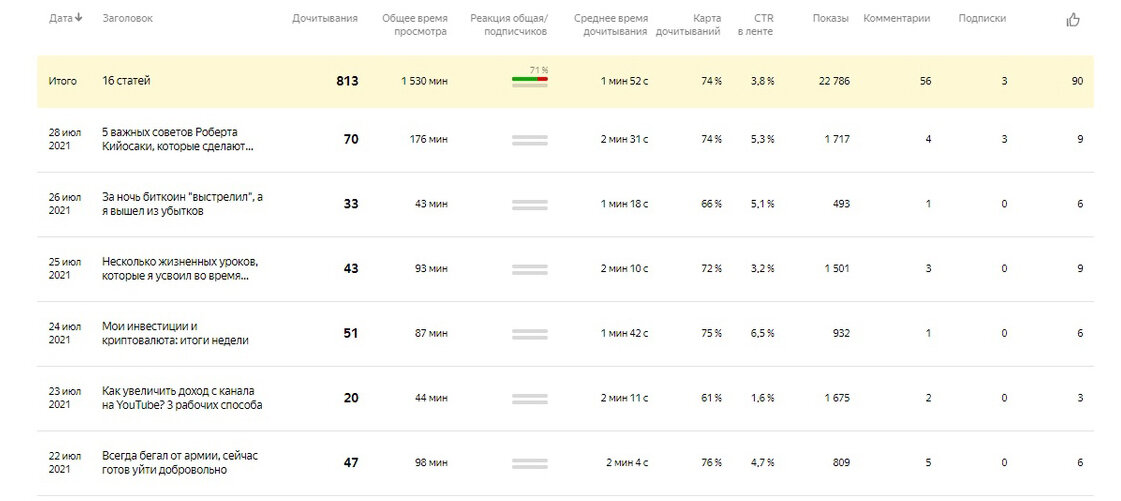The height and width of the screenshot is (501, 1121).
Task: Click impressions value 809
Action: (x=841, y=462)
